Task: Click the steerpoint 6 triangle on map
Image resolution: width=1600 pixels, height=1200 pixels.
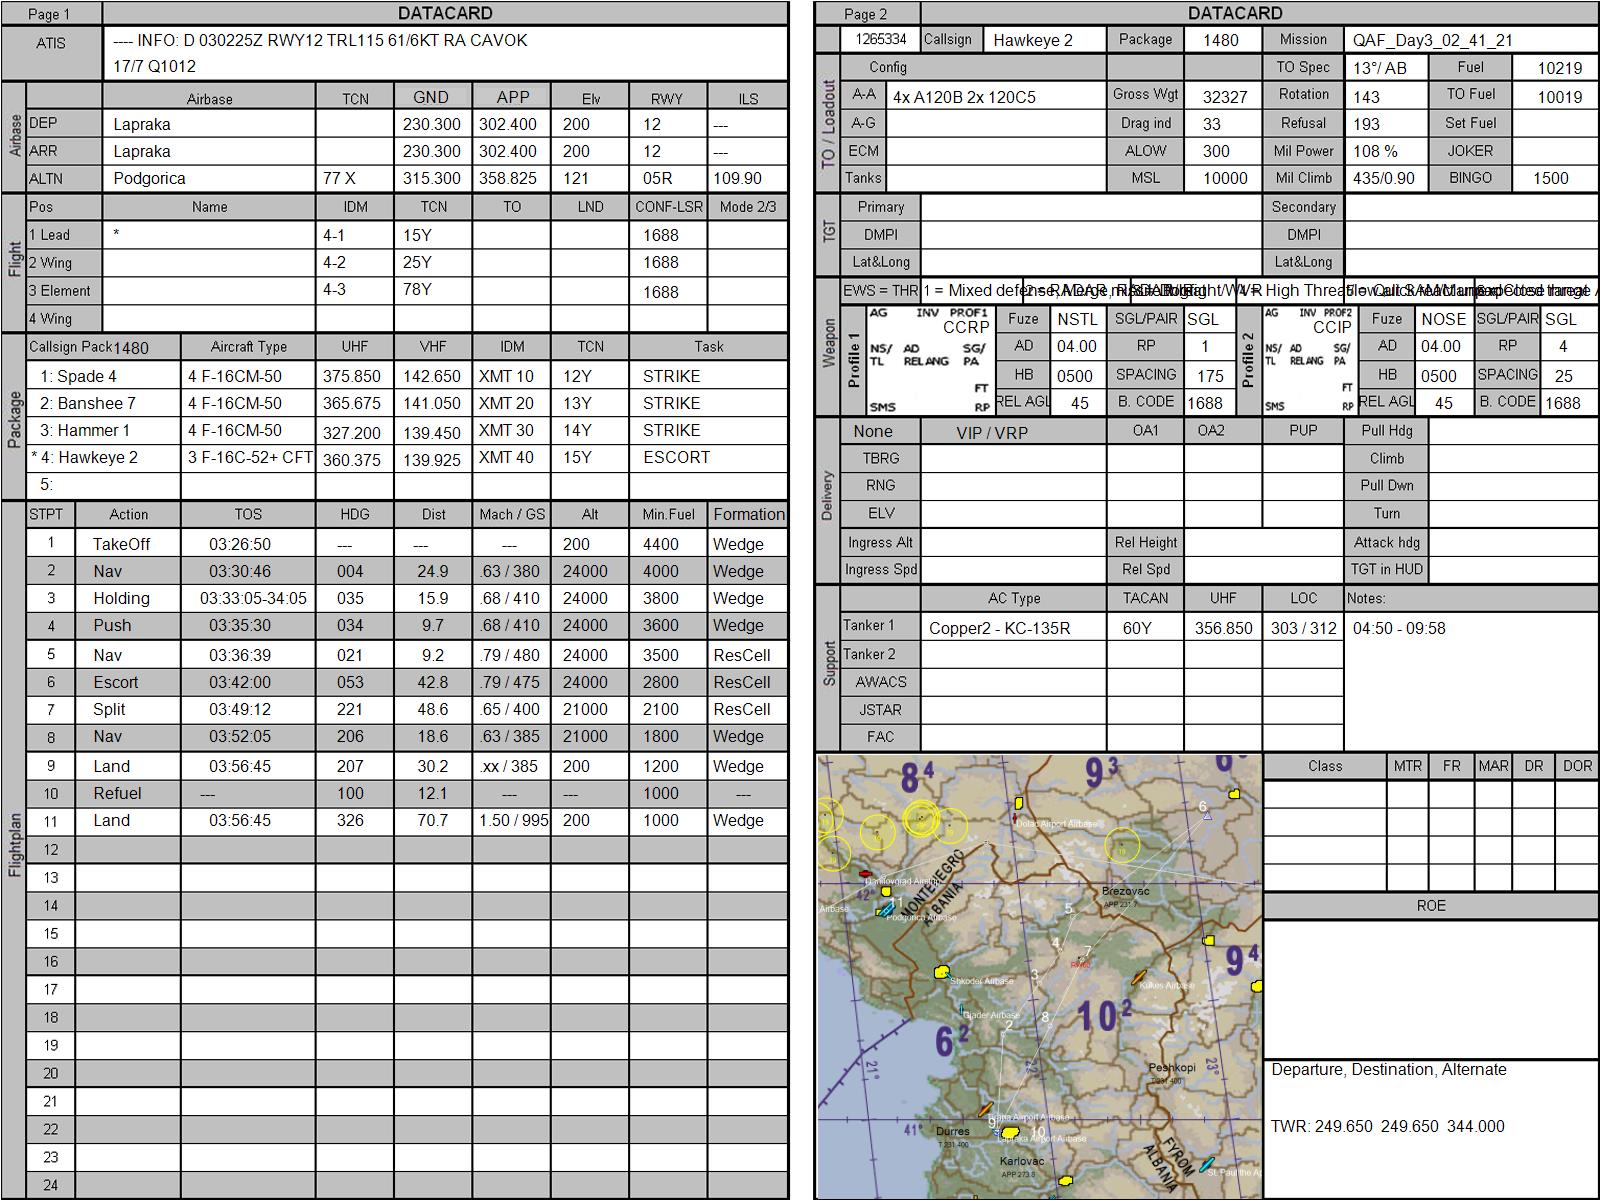Action: (1206, 816)
